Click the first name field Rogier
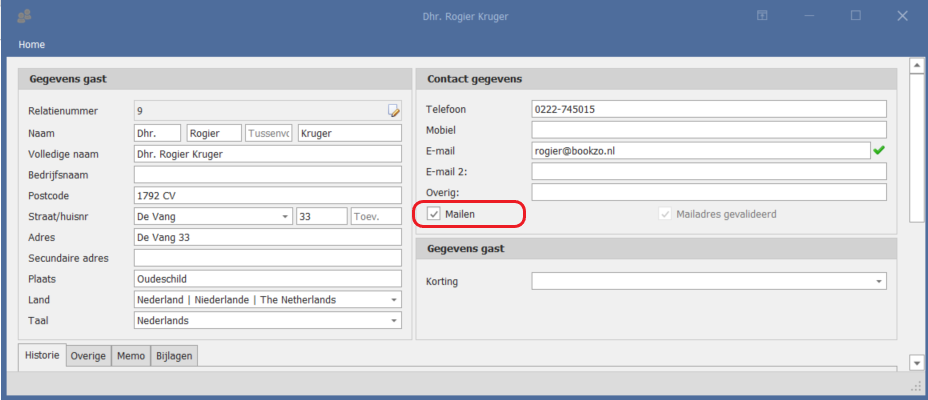 pyautogui.click(x=214, y=133)
